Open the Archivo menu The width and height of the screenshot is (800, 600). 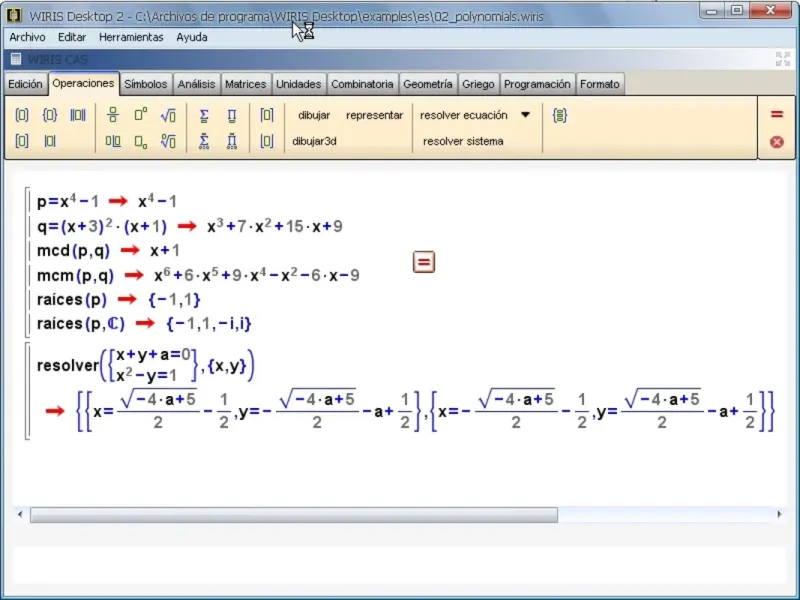[27, 37]
